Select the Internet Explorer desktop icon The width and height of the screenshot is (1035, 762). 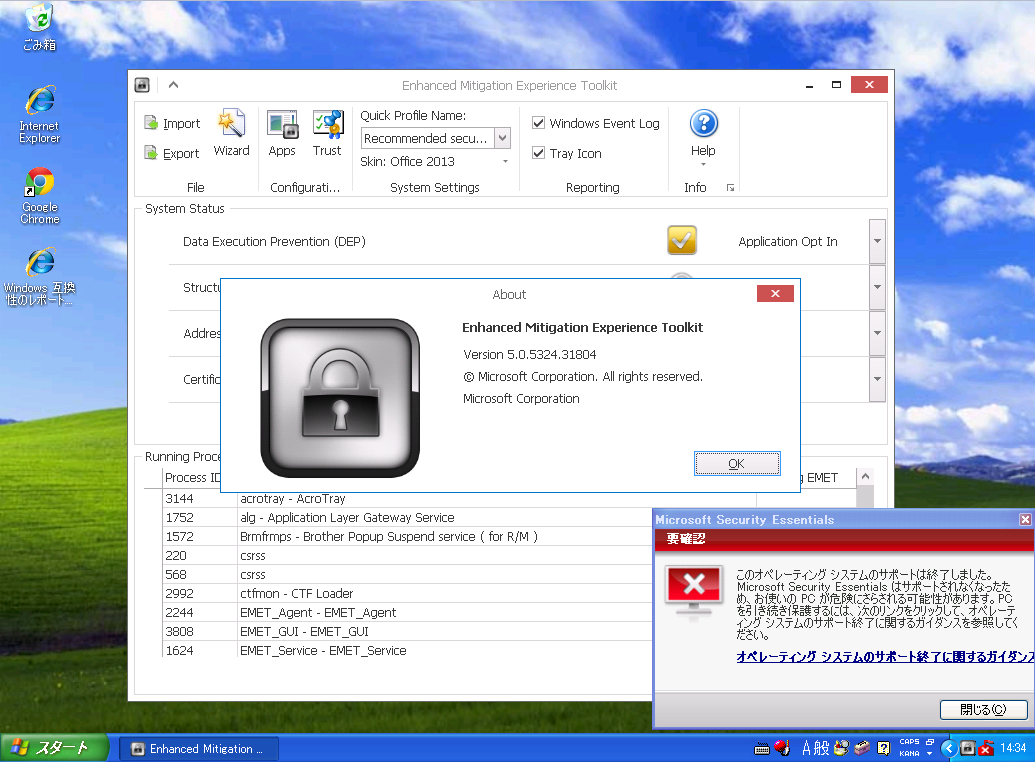pyautogui.click(x=40, y=115)
